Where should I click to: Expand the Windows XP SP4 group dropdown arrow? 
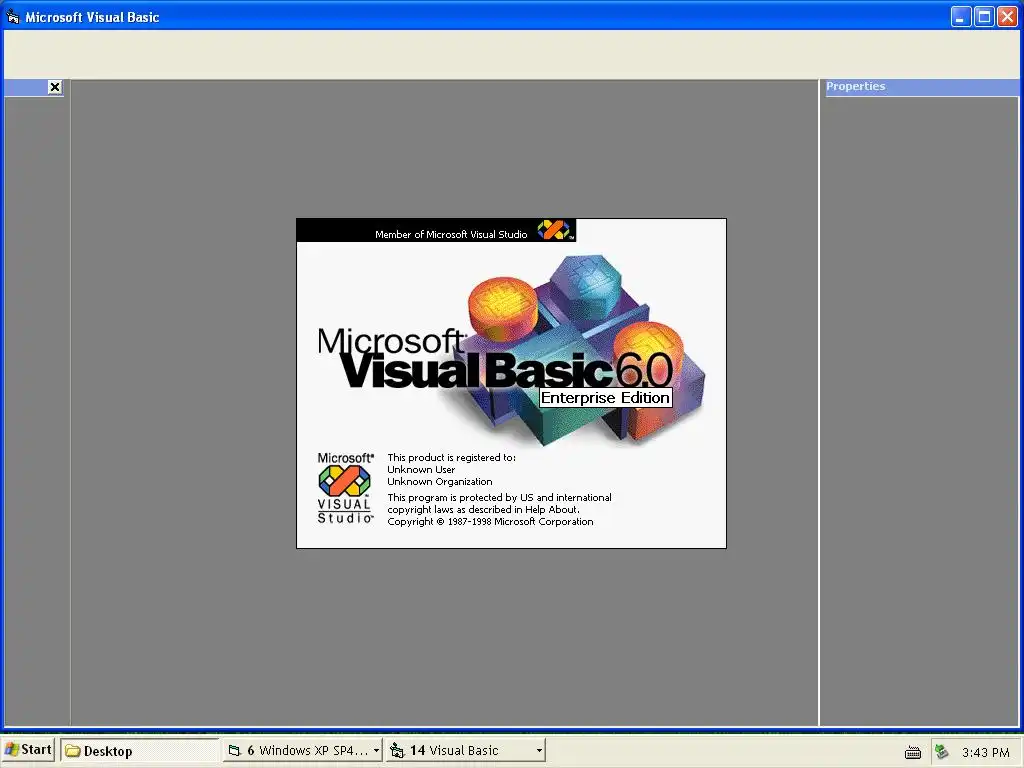click(376, 750)
